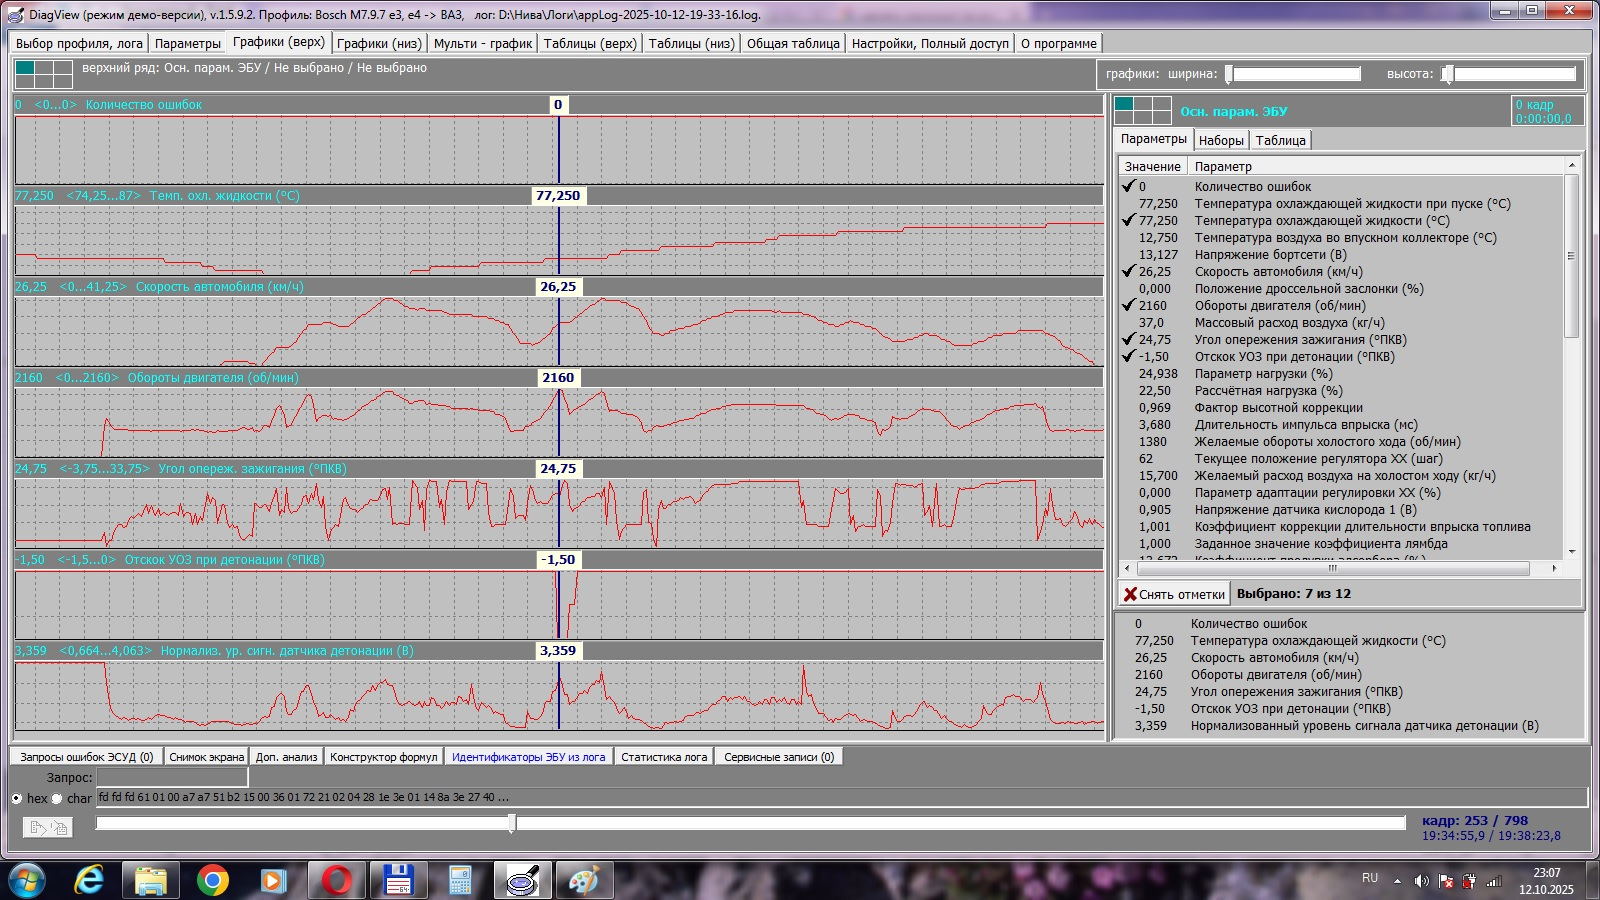Click the Windows Start orb

[x=26, y=881]
